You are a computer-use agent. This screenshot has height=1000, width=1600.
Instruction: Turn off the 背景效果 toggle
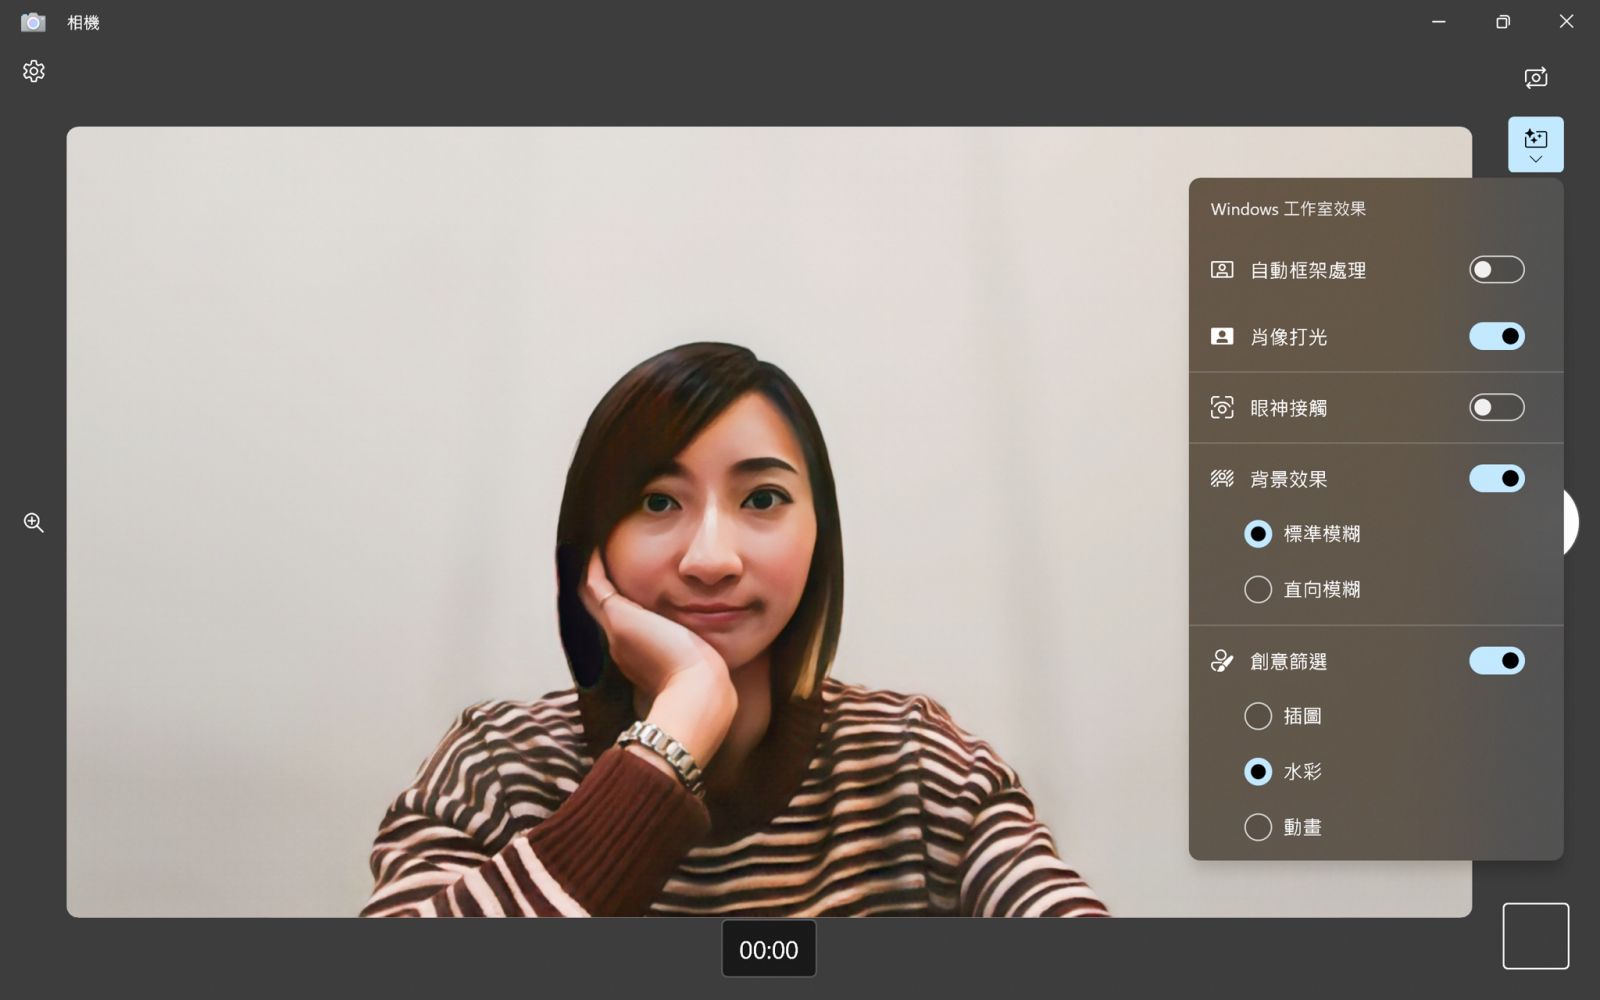pyautogui.click(x=1496, y=478)
